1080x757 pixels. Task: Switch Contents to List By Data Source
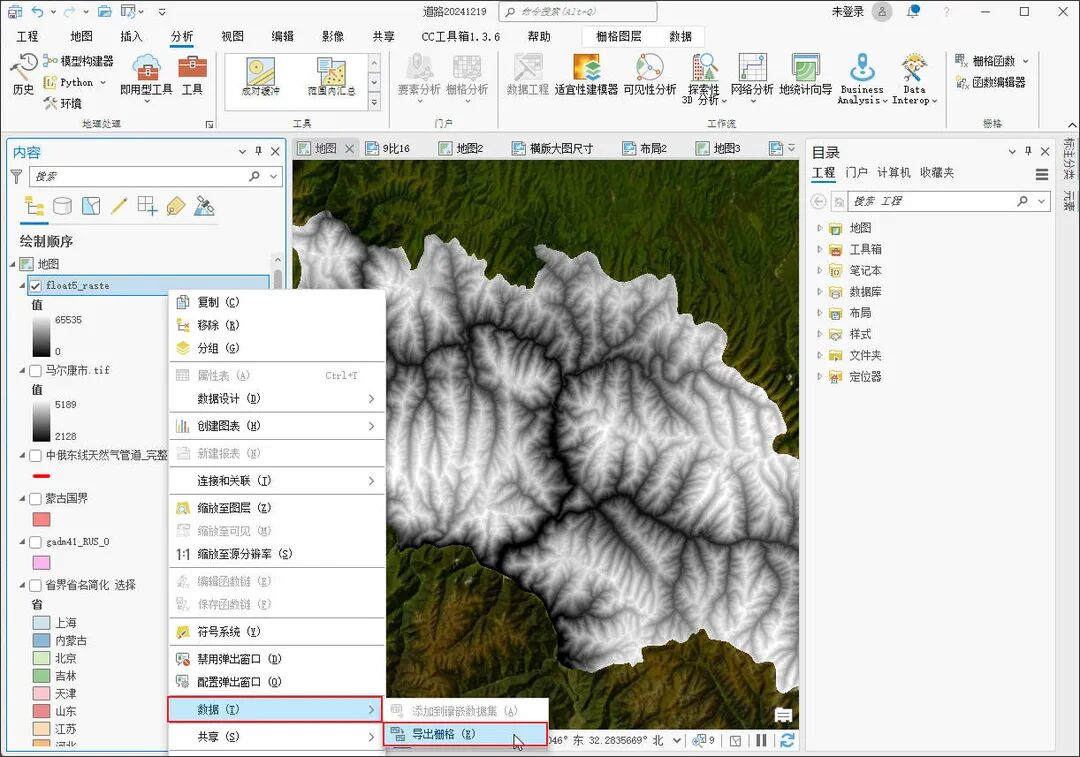63,206
